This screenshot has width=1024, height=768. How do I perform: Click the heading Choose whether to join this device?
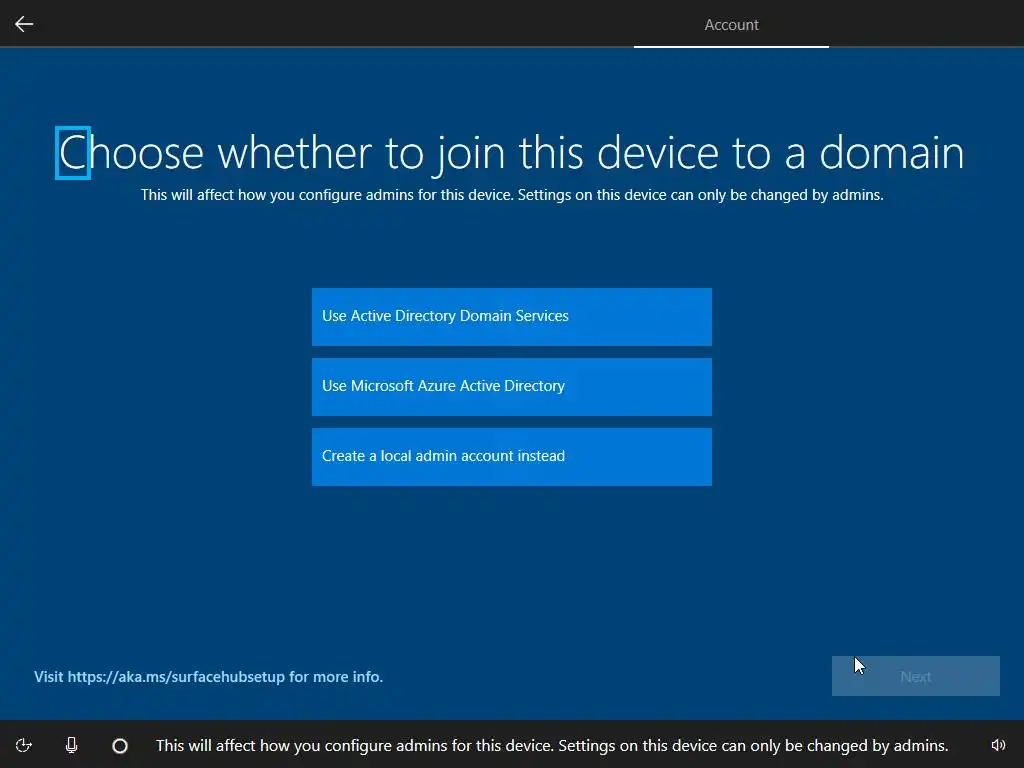(511, 153)
